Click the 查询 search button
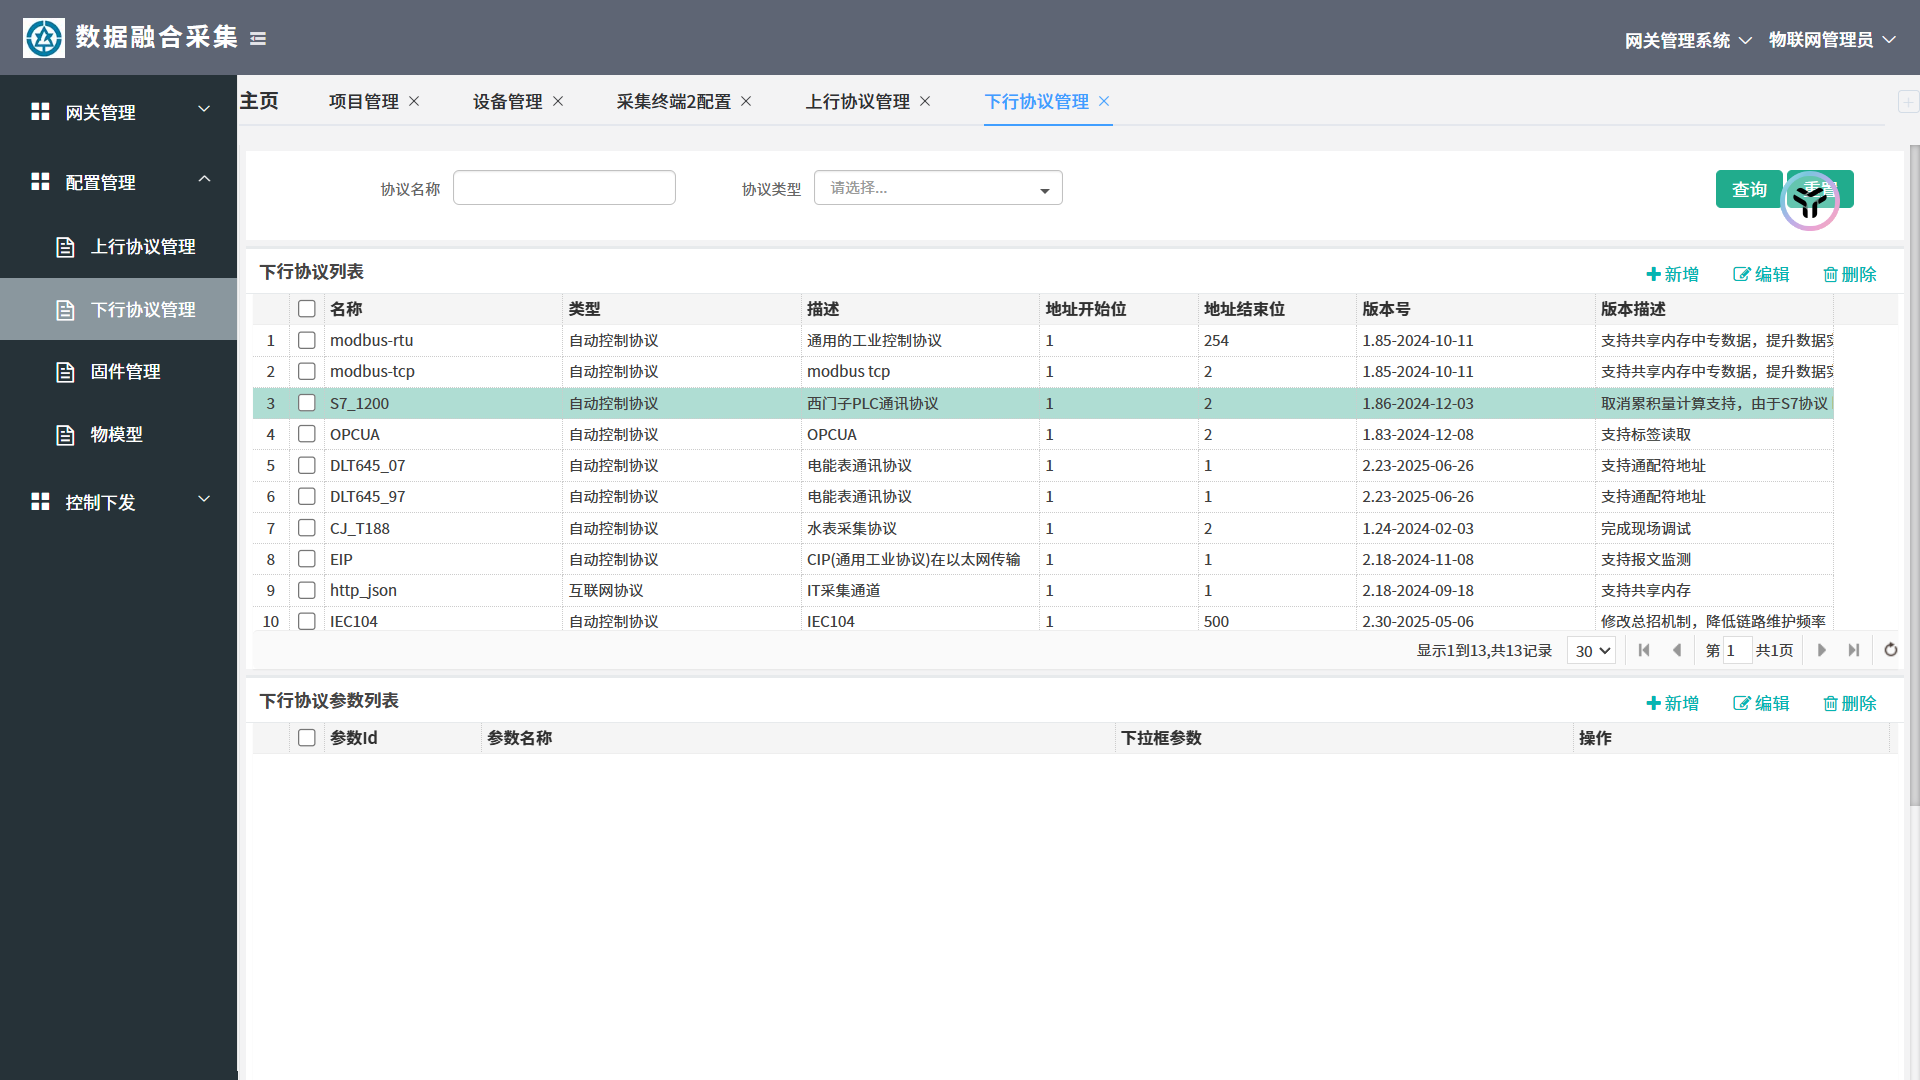Image resolution: width=1920 pixels, height=1080 pixels. click(1748, 189)
